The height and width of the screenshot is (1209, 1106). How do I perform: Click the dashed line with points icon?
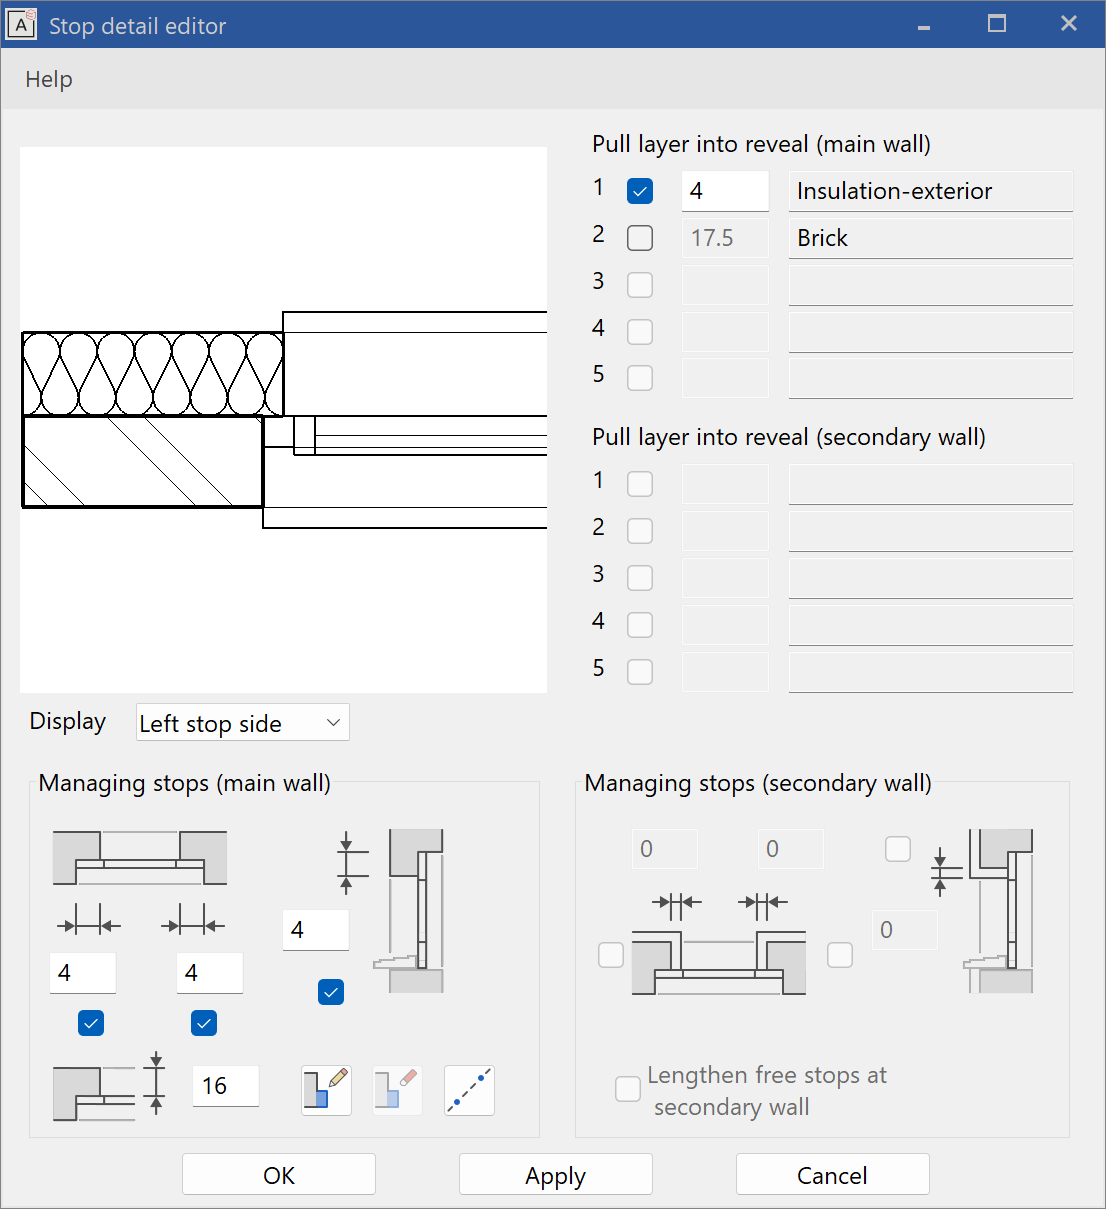469,1090
